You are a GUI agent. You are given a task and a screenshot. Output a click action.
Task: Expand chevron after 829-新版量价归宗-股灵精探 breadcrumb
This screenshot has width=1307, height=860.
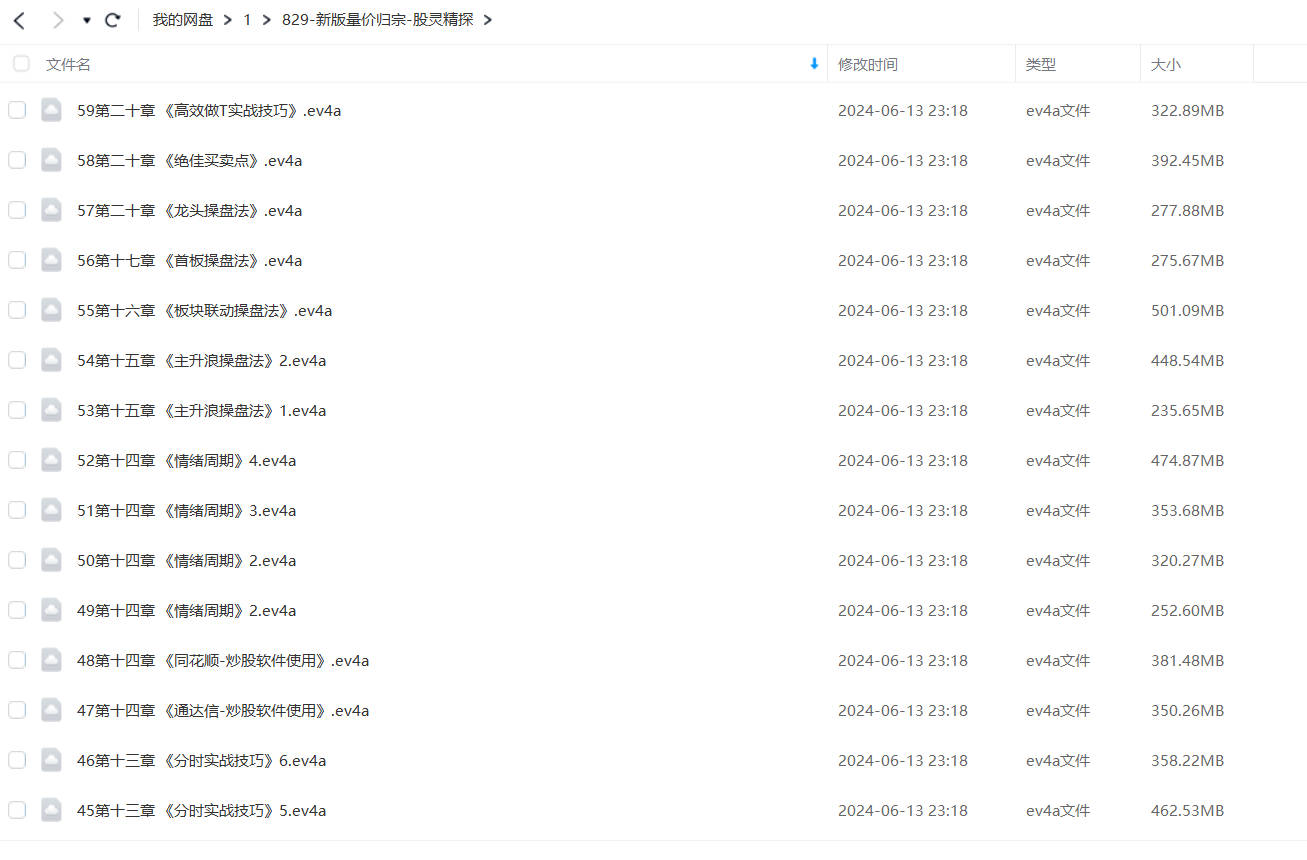[488, 20]
